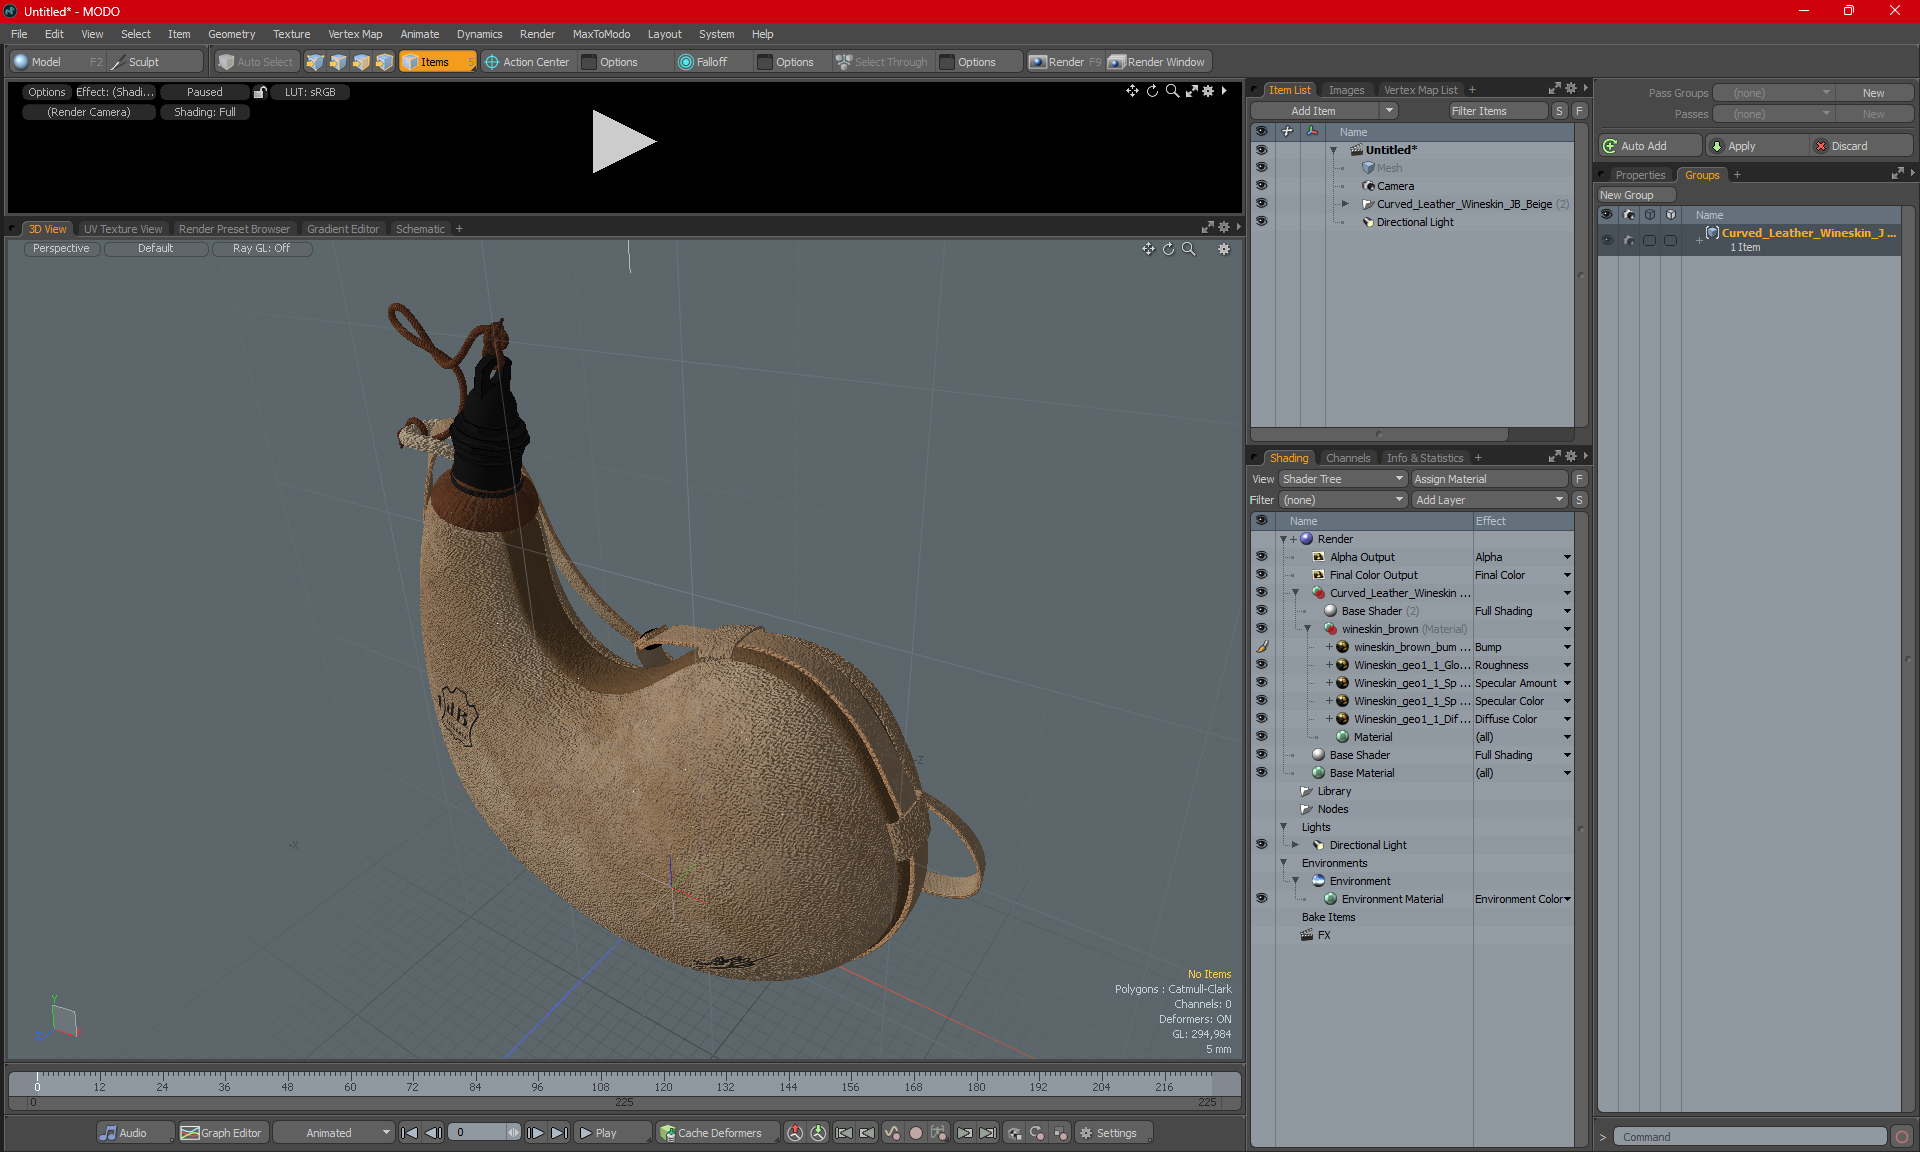Hide the Alpha Output shader layer

1261,557
